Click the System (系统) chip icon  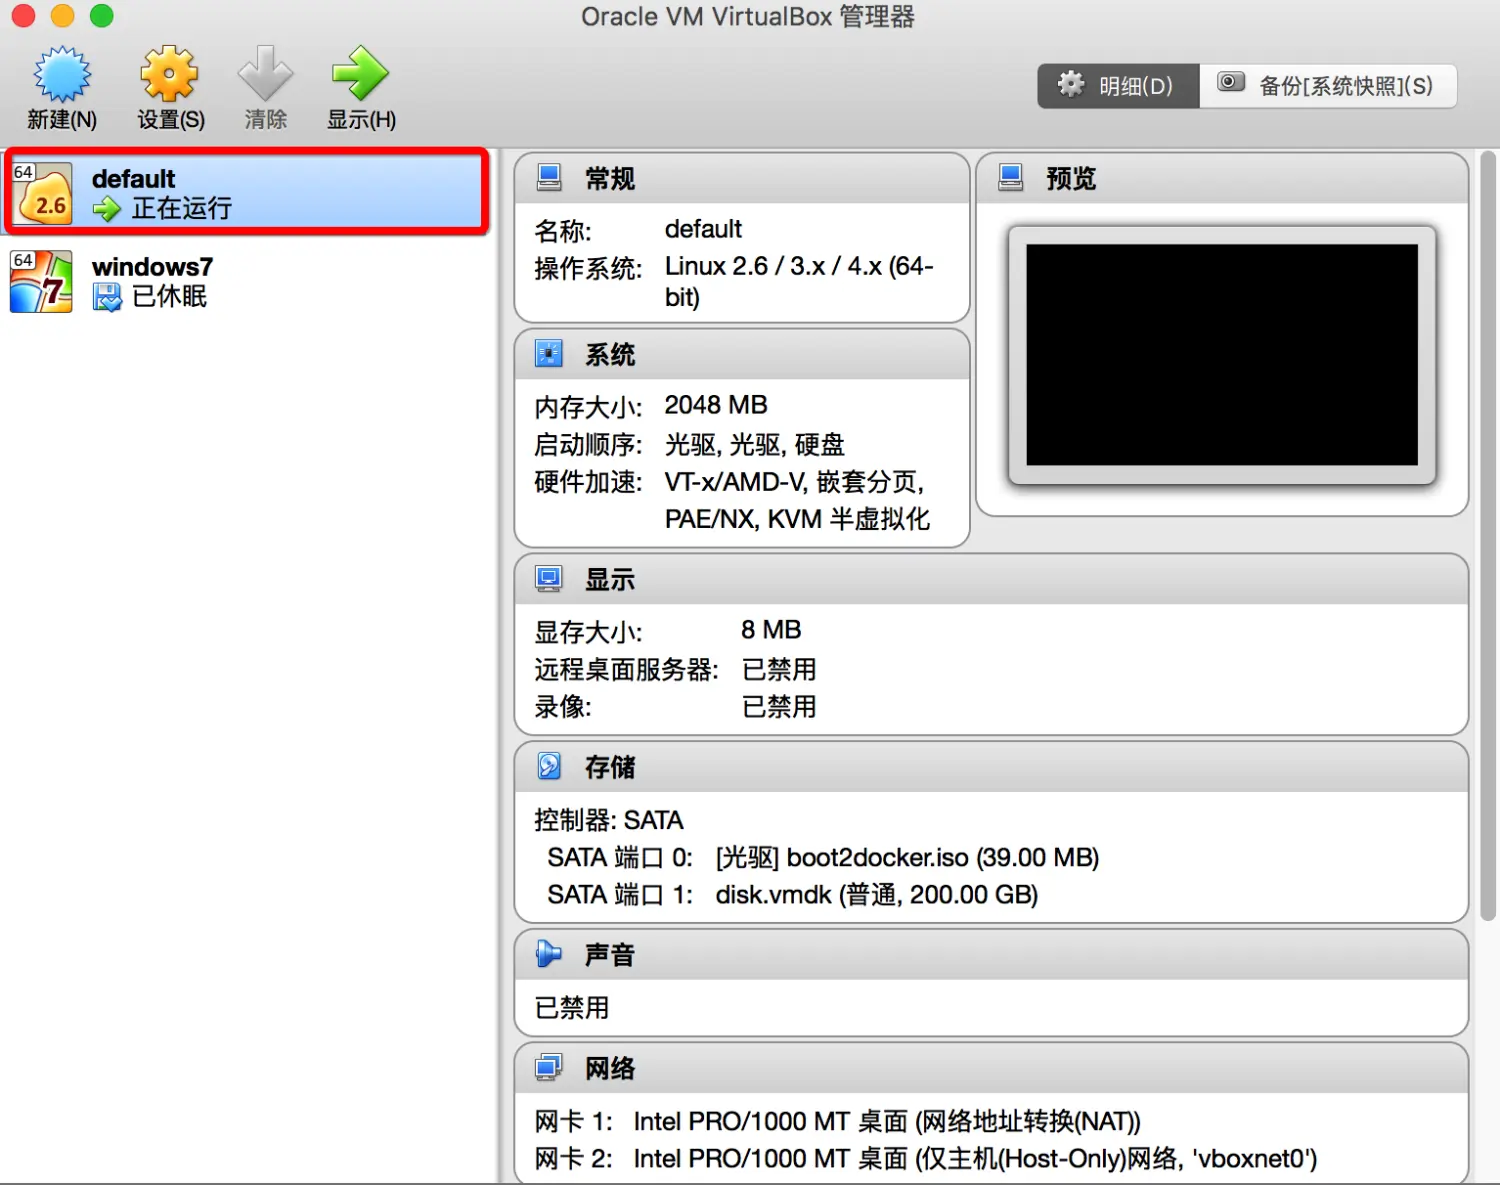tap(549, 354)
